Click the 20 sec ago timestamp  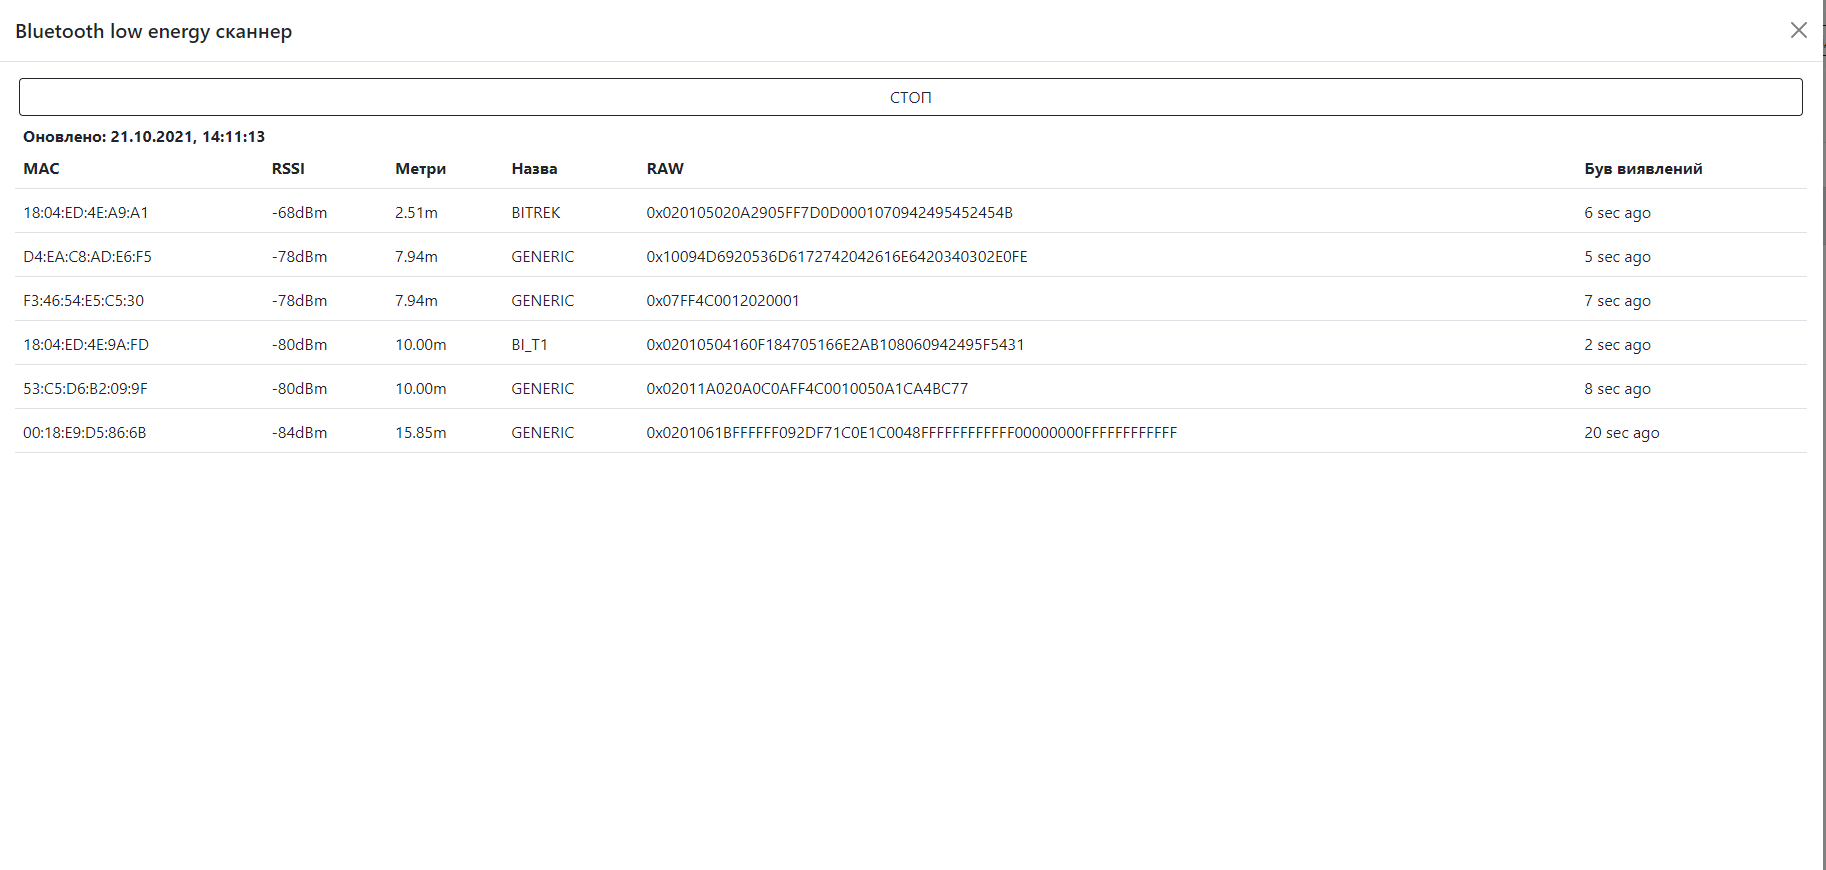pyautogui.click(x=1621, y=432)
